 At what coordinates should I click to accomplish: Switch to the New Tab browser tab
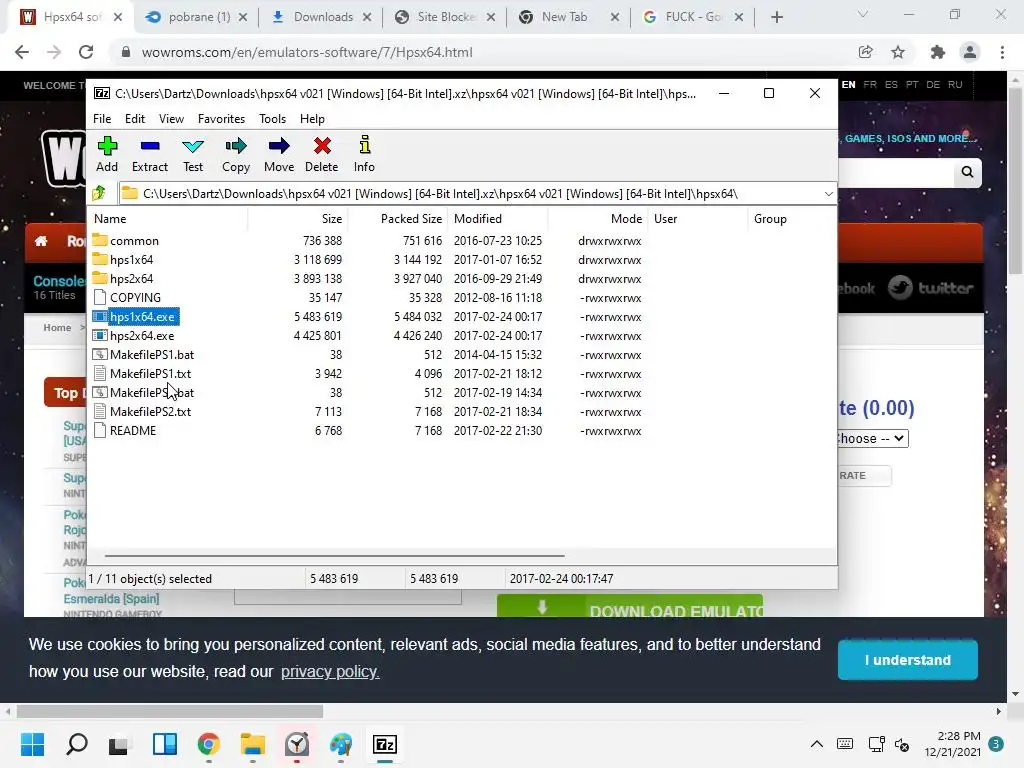pos(569,17)
